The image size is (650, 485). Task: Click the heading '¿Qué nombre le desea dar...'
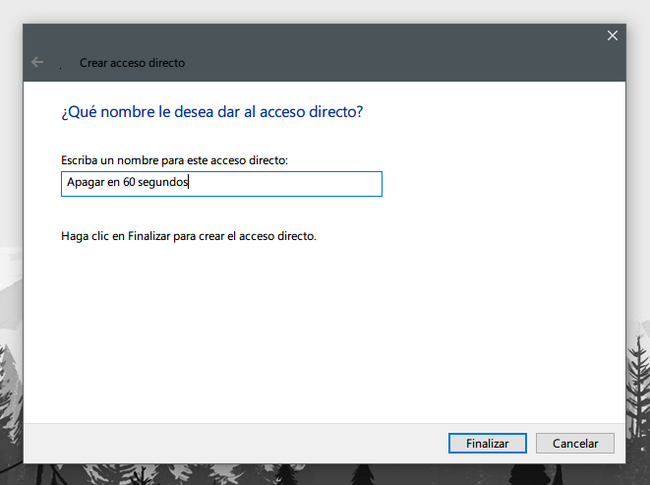[212, 112]
